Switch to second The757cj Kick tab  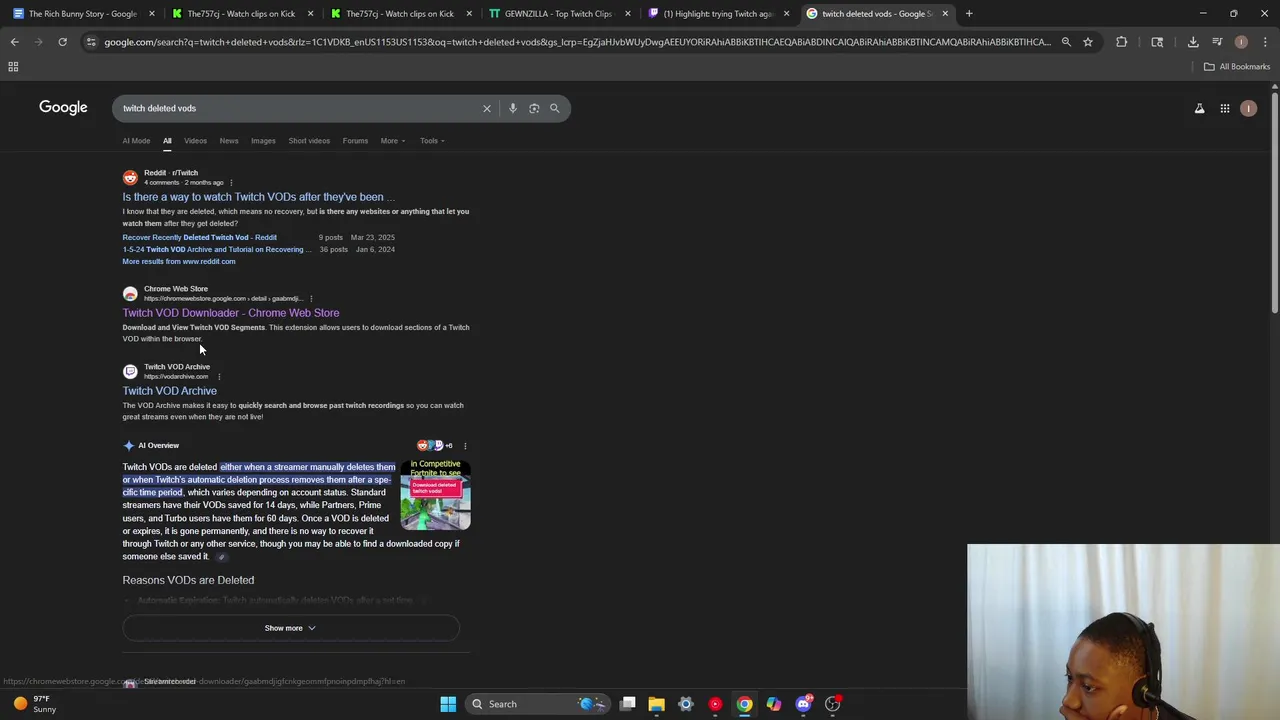[400, 14]
